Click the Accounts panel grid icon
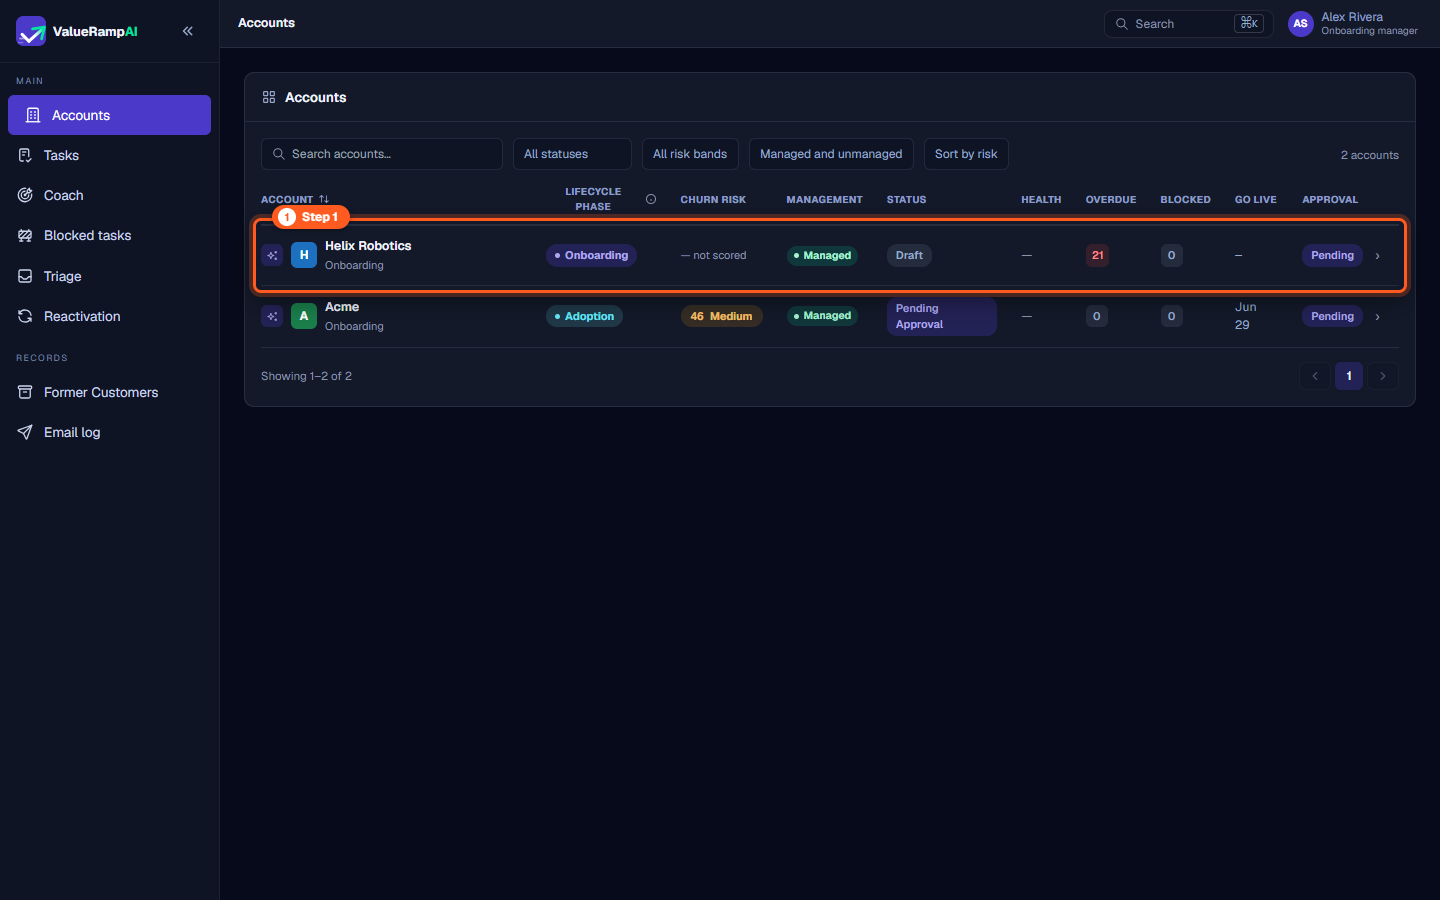The width and height of the screenshot is (1440, 900). click(x=269, y=97)
